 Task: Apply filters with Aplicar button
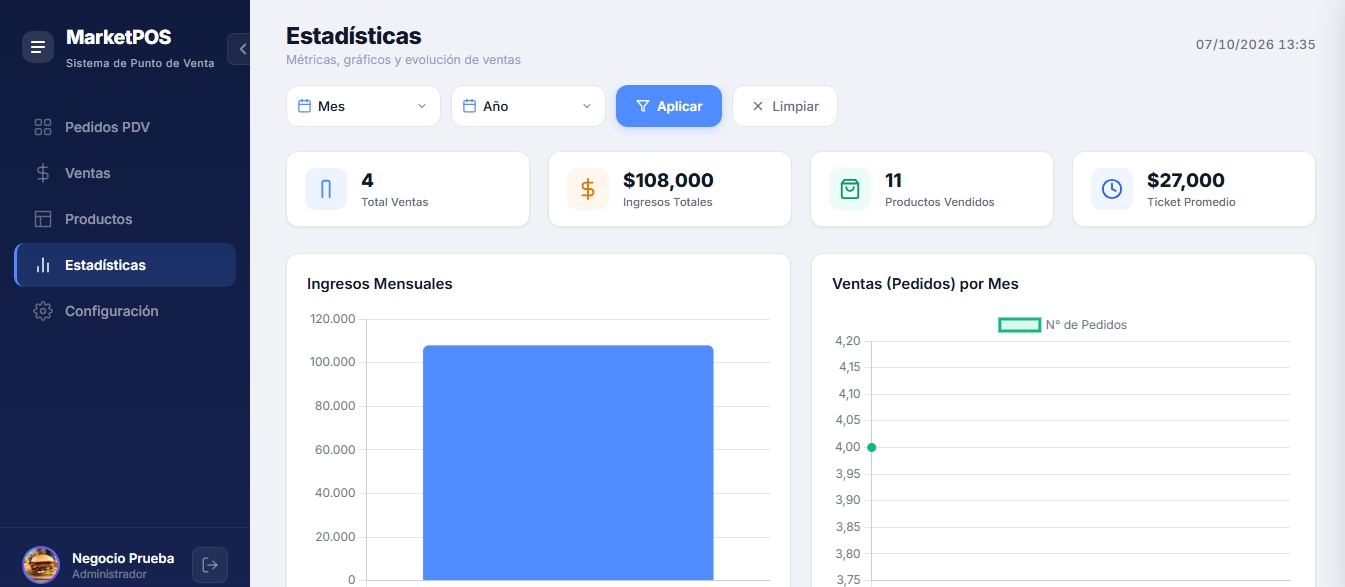669,106
